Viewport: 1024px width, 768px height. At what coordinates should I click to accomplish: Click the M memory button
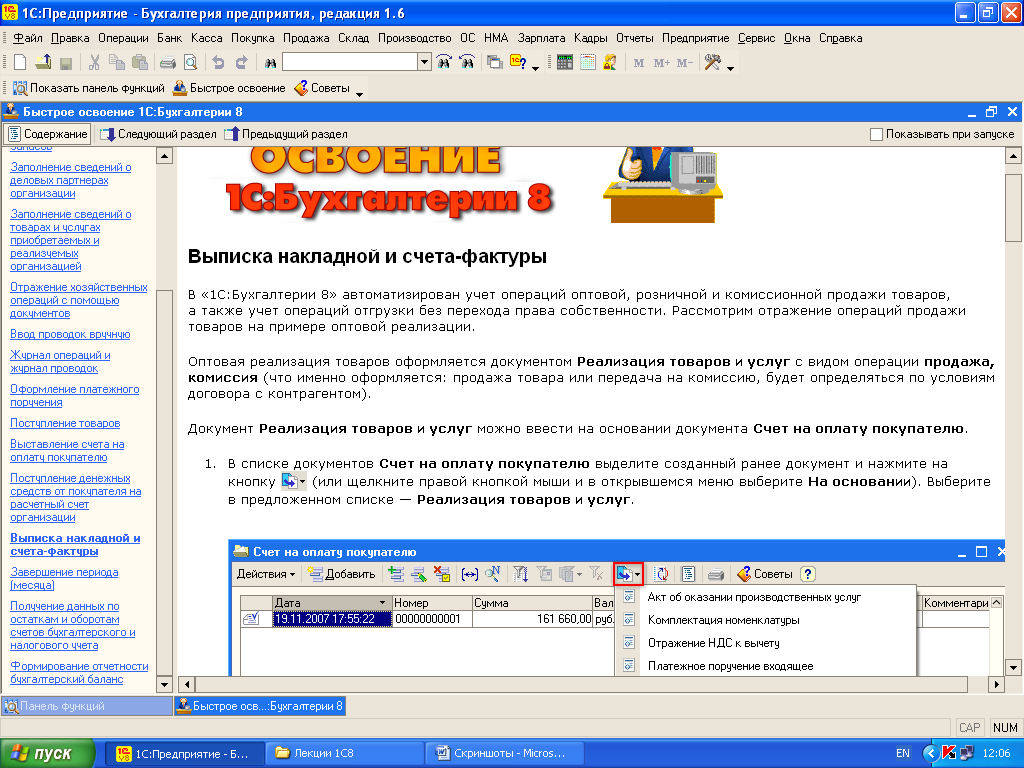[x=639, y=63]
